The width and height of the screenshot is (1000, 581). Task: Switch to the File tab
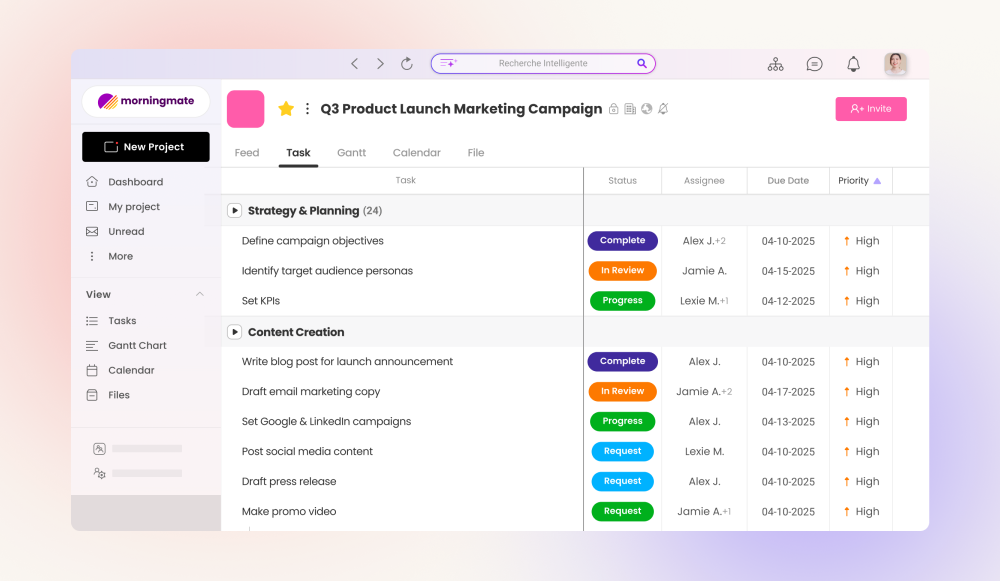(x=476, y=153)
